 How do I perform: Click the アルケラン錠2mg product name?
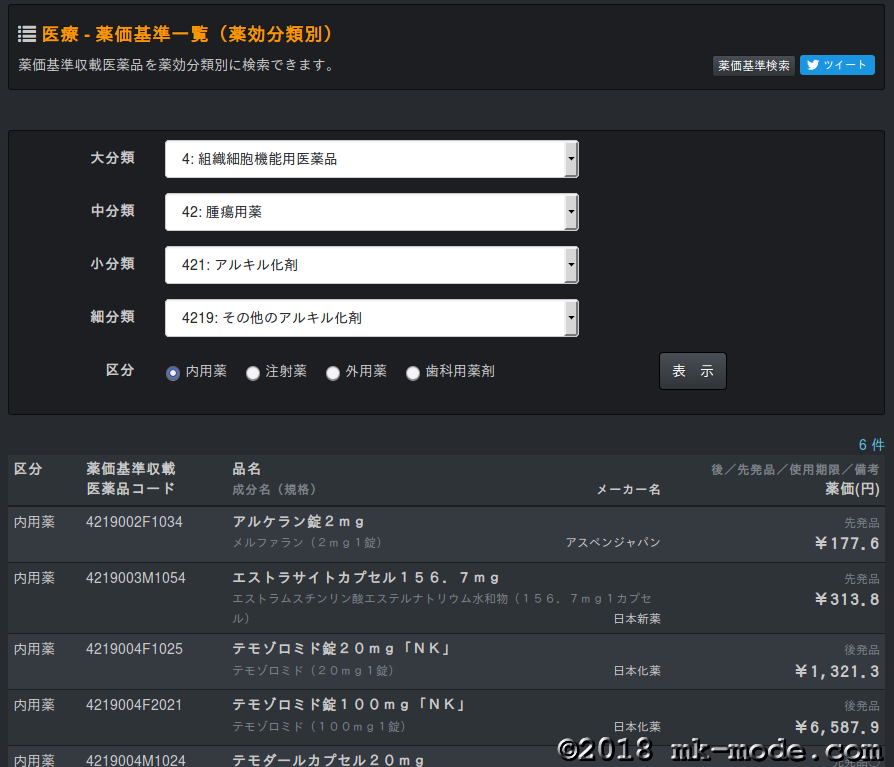pyautogui.click(x=299, y=522)
